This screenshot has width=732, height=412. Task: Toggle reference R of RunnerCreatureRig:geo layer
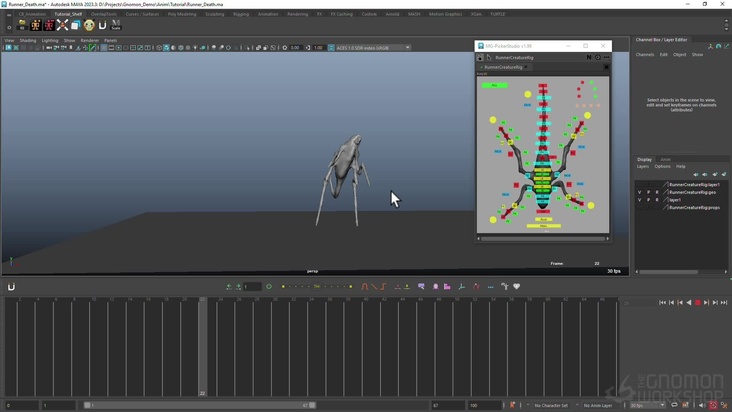pyautogui.click(x=657, y=192)
